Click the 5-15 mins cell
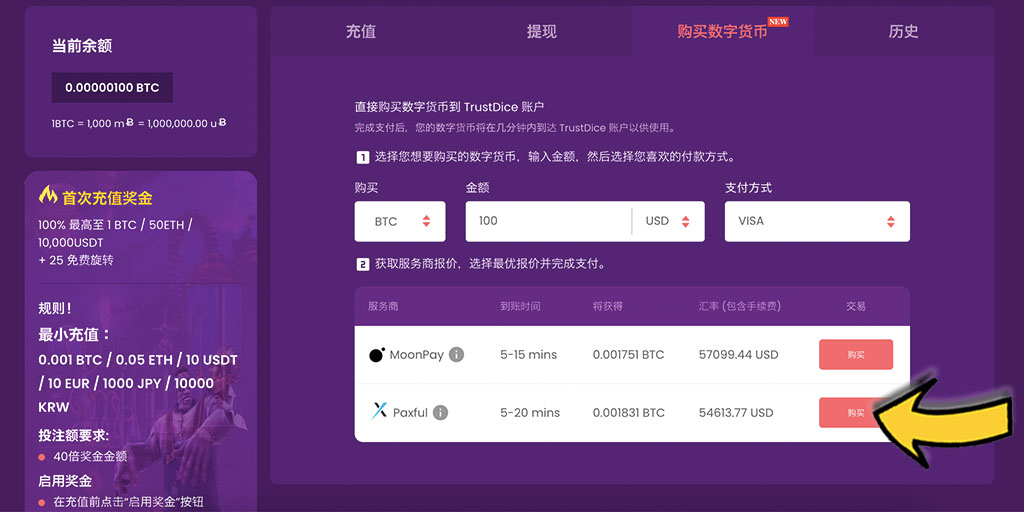1024x512 pixels. (529, 355)
